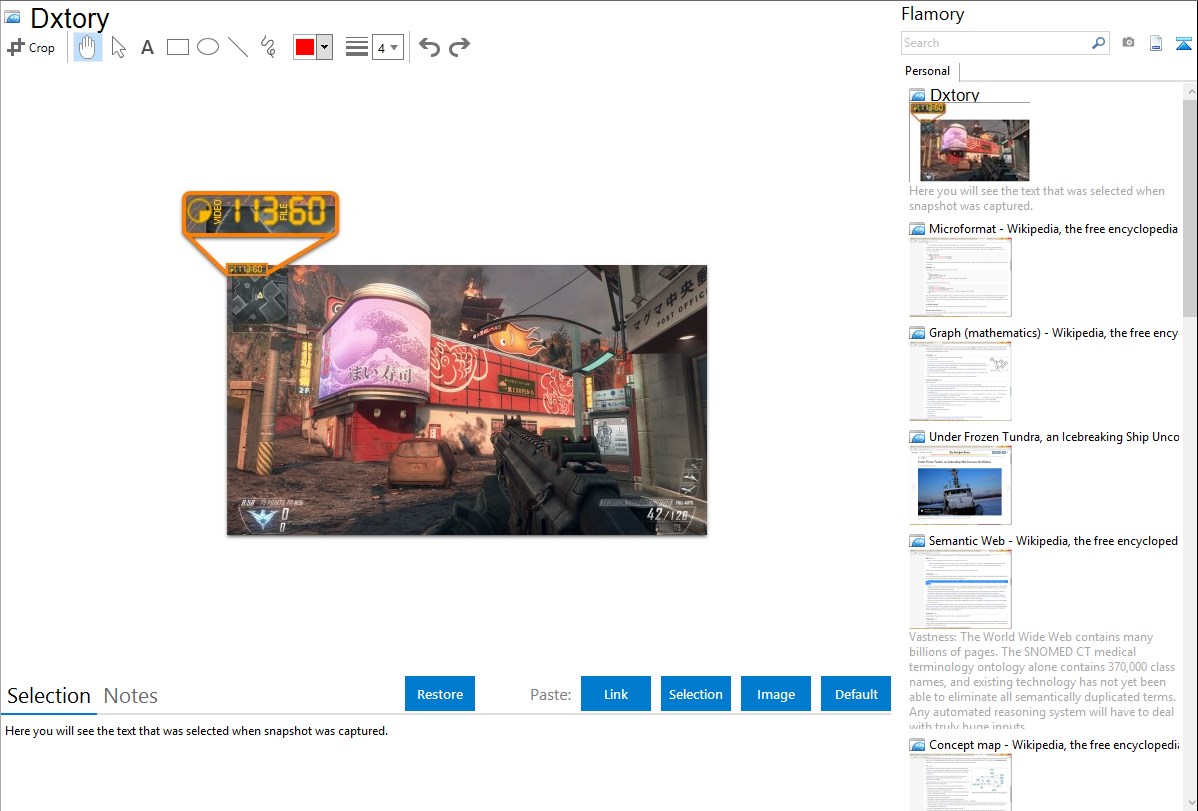Viewport: 1198px width, 811px height.
Task: Click the main Dxtory game screenshot image
Action: tap(467, 400)
